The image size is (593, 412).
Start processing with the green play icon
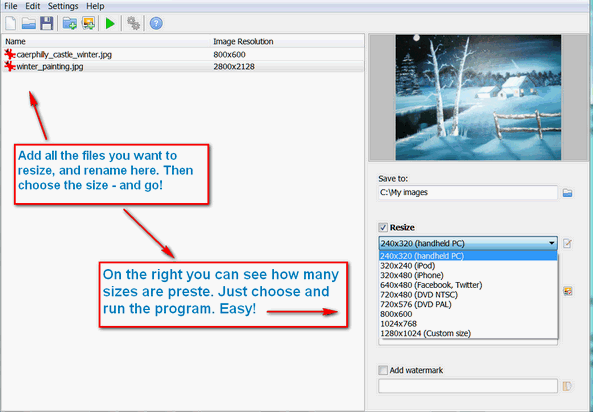point(110,24)
